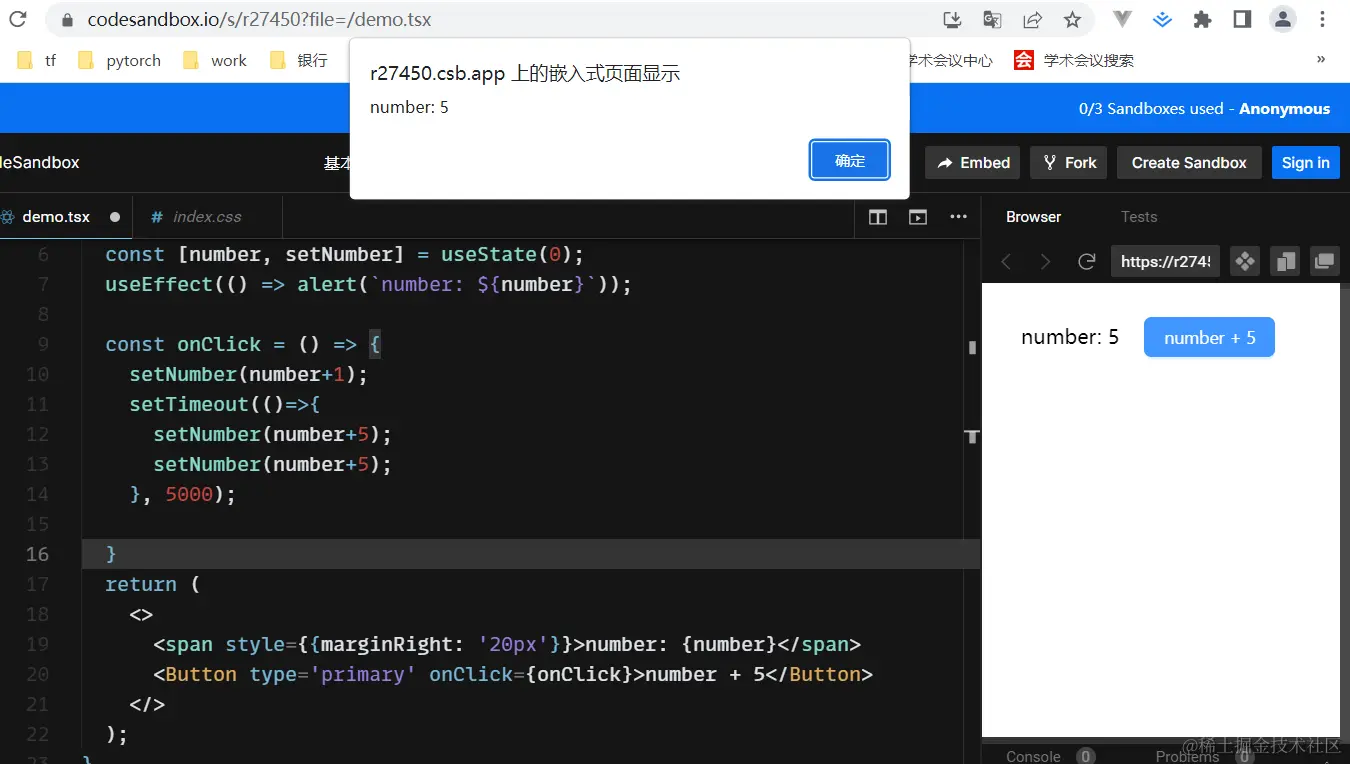Viewport: 1350px width, 764px height.
Task: Click Create Sandbox
Action: [x=1189, y=163]
